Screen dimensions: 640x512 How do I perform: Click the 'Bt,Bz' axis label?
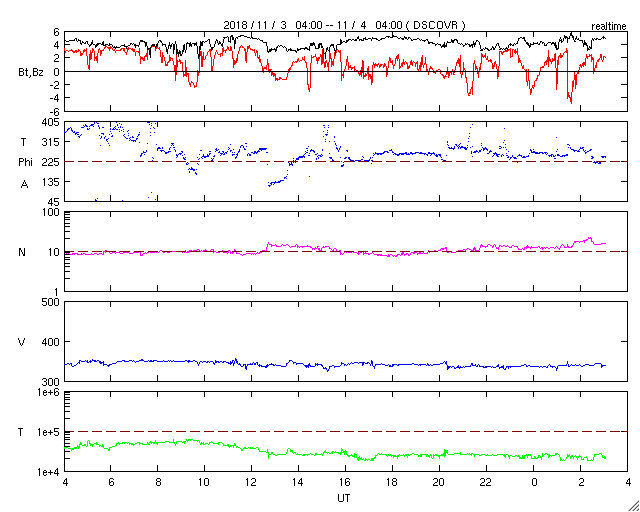pyautogui.click(x=31, y=74)
